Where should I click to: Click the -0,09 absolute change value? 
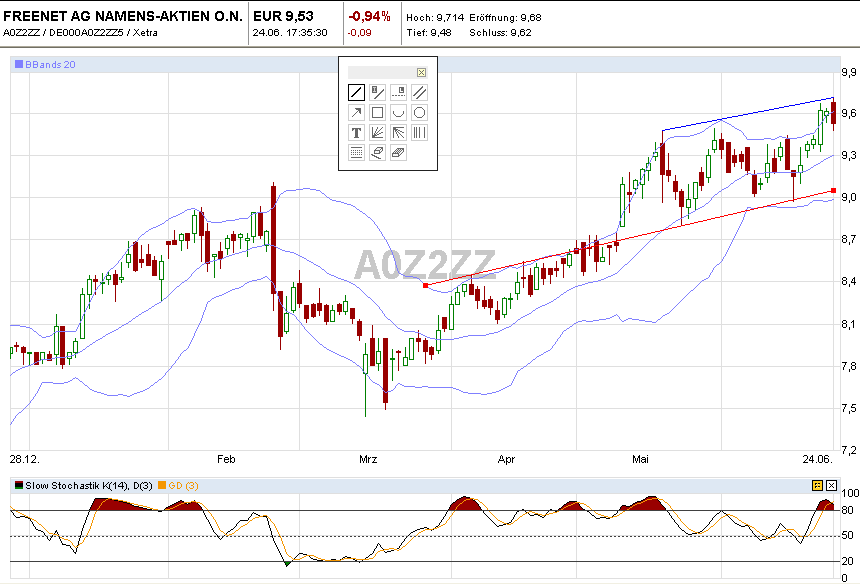click(359, 33)
